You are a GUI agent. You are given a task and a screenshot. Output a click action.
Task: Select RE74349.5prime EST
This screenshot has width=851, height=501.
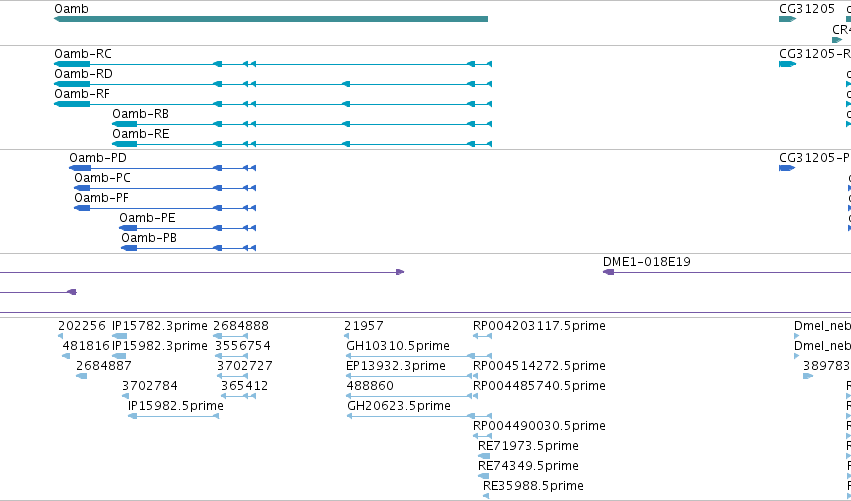484,476
